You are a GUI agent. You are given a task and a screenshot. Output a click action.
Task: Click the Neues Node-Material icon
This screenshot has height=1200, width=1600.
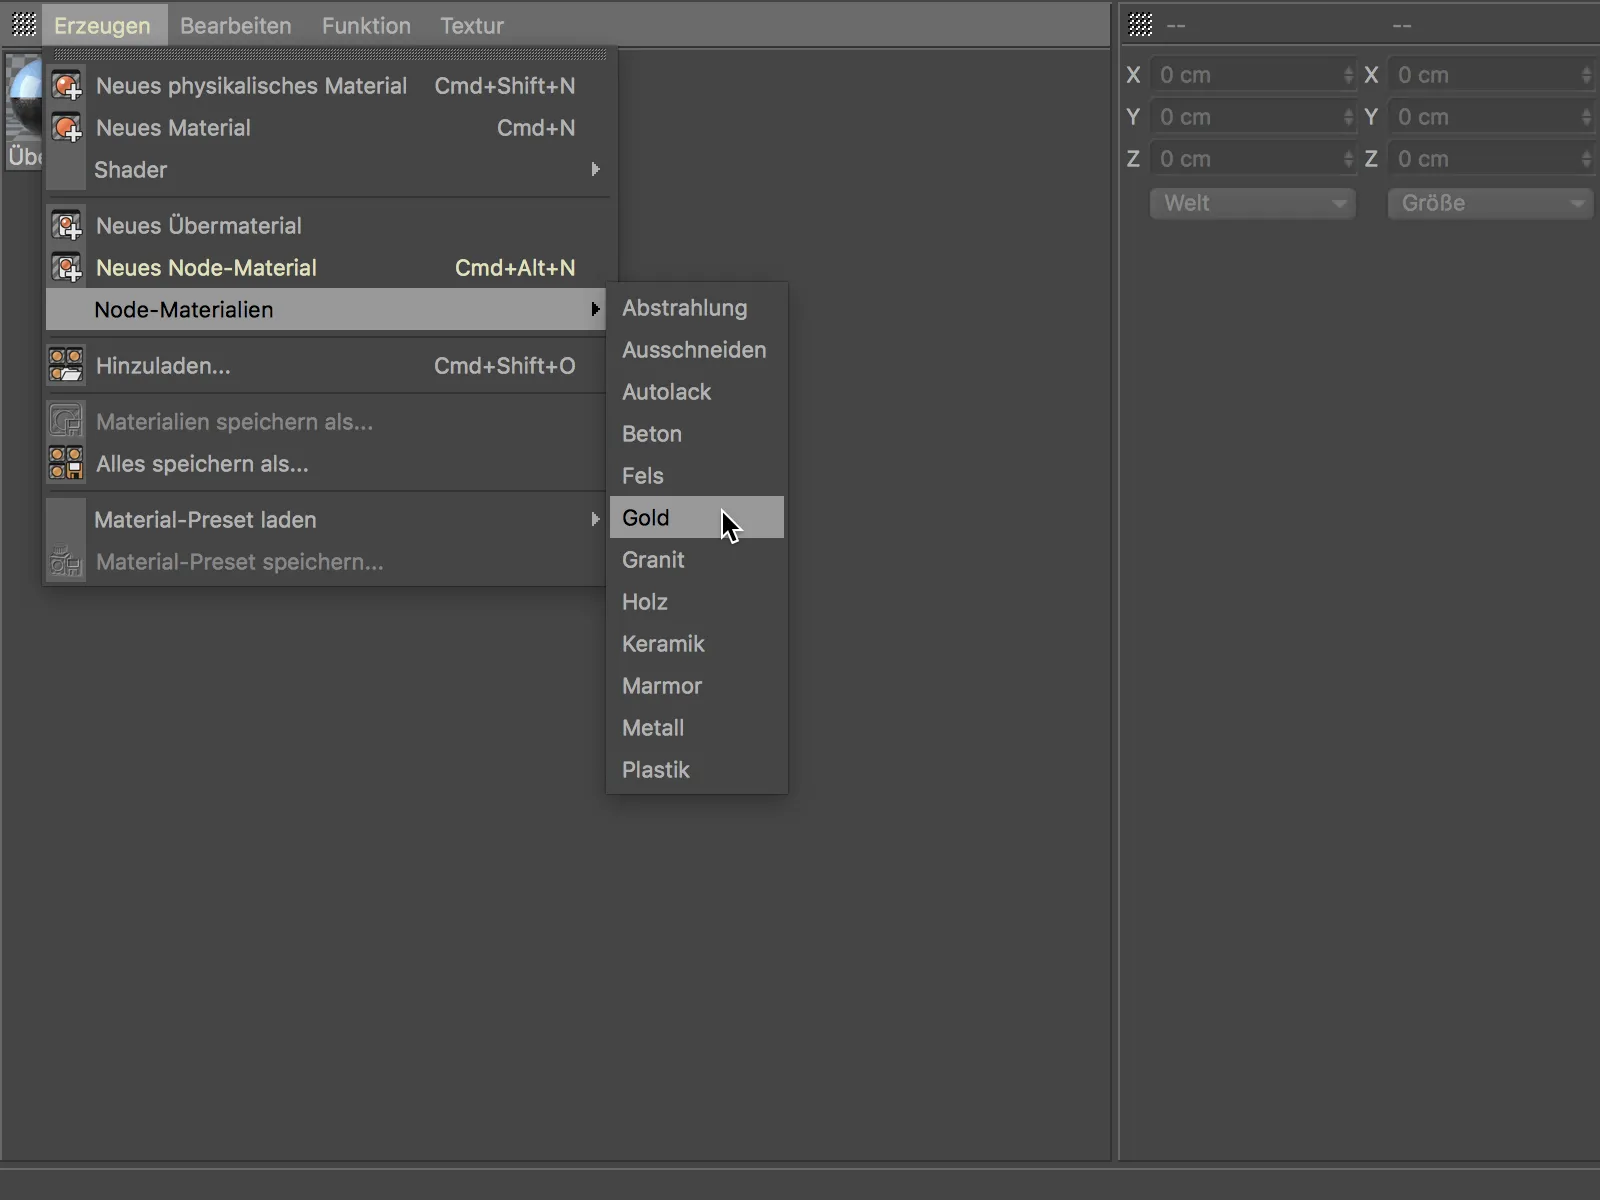point(67,268)
